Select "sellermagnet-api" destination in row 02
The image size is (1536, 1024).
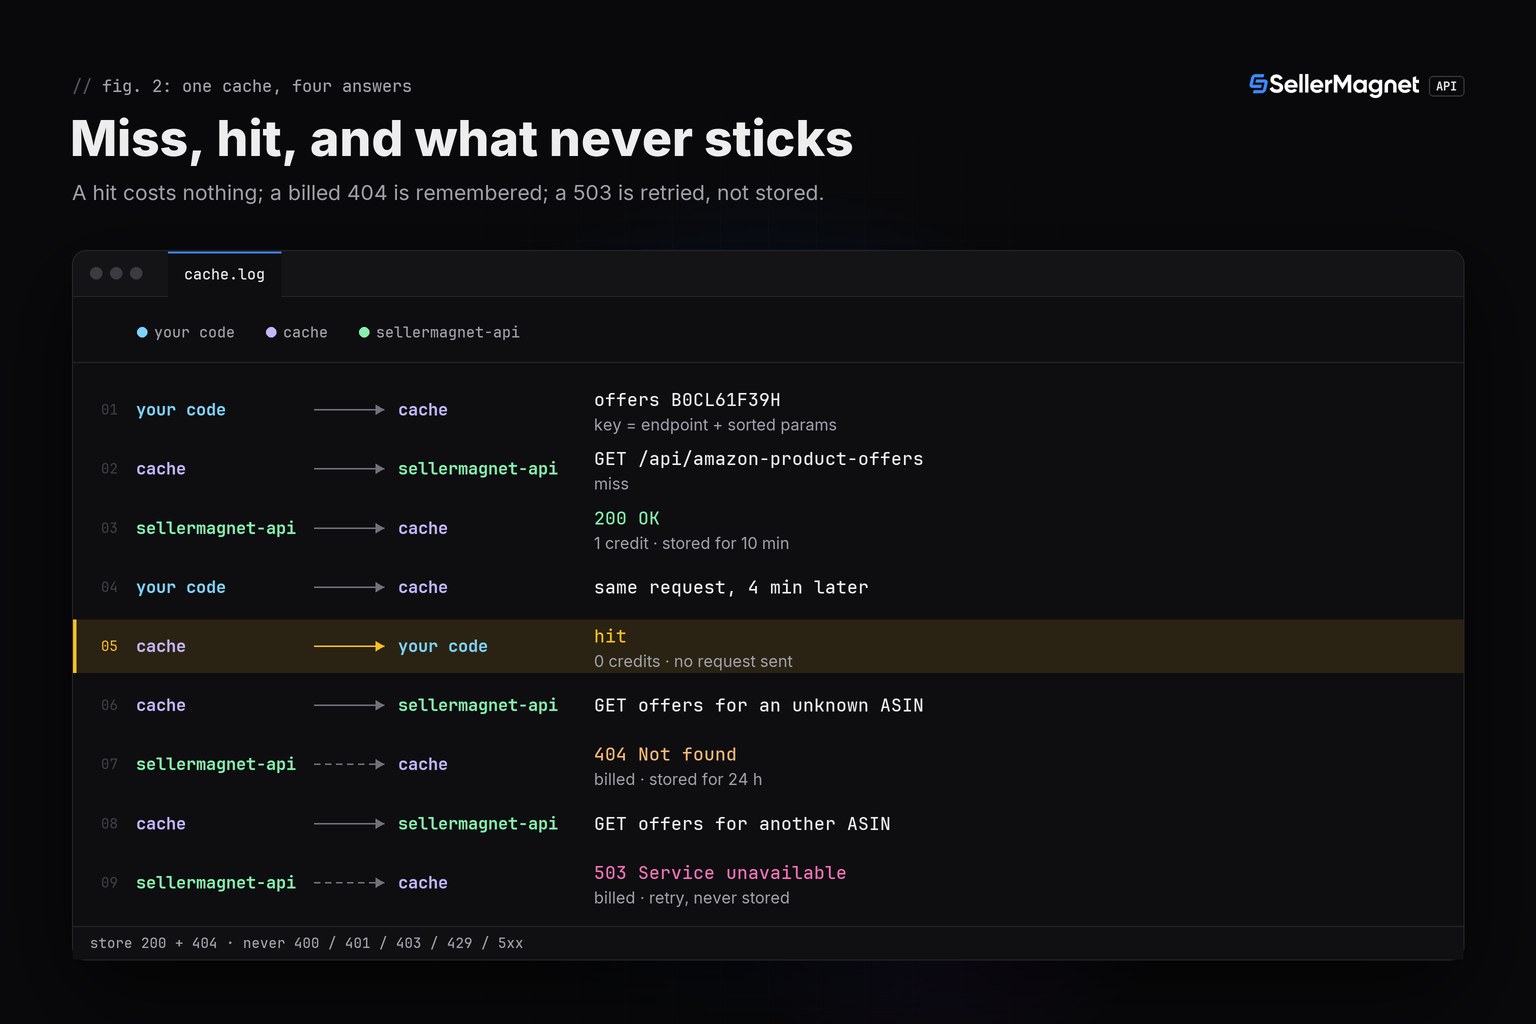click(478, 469)
